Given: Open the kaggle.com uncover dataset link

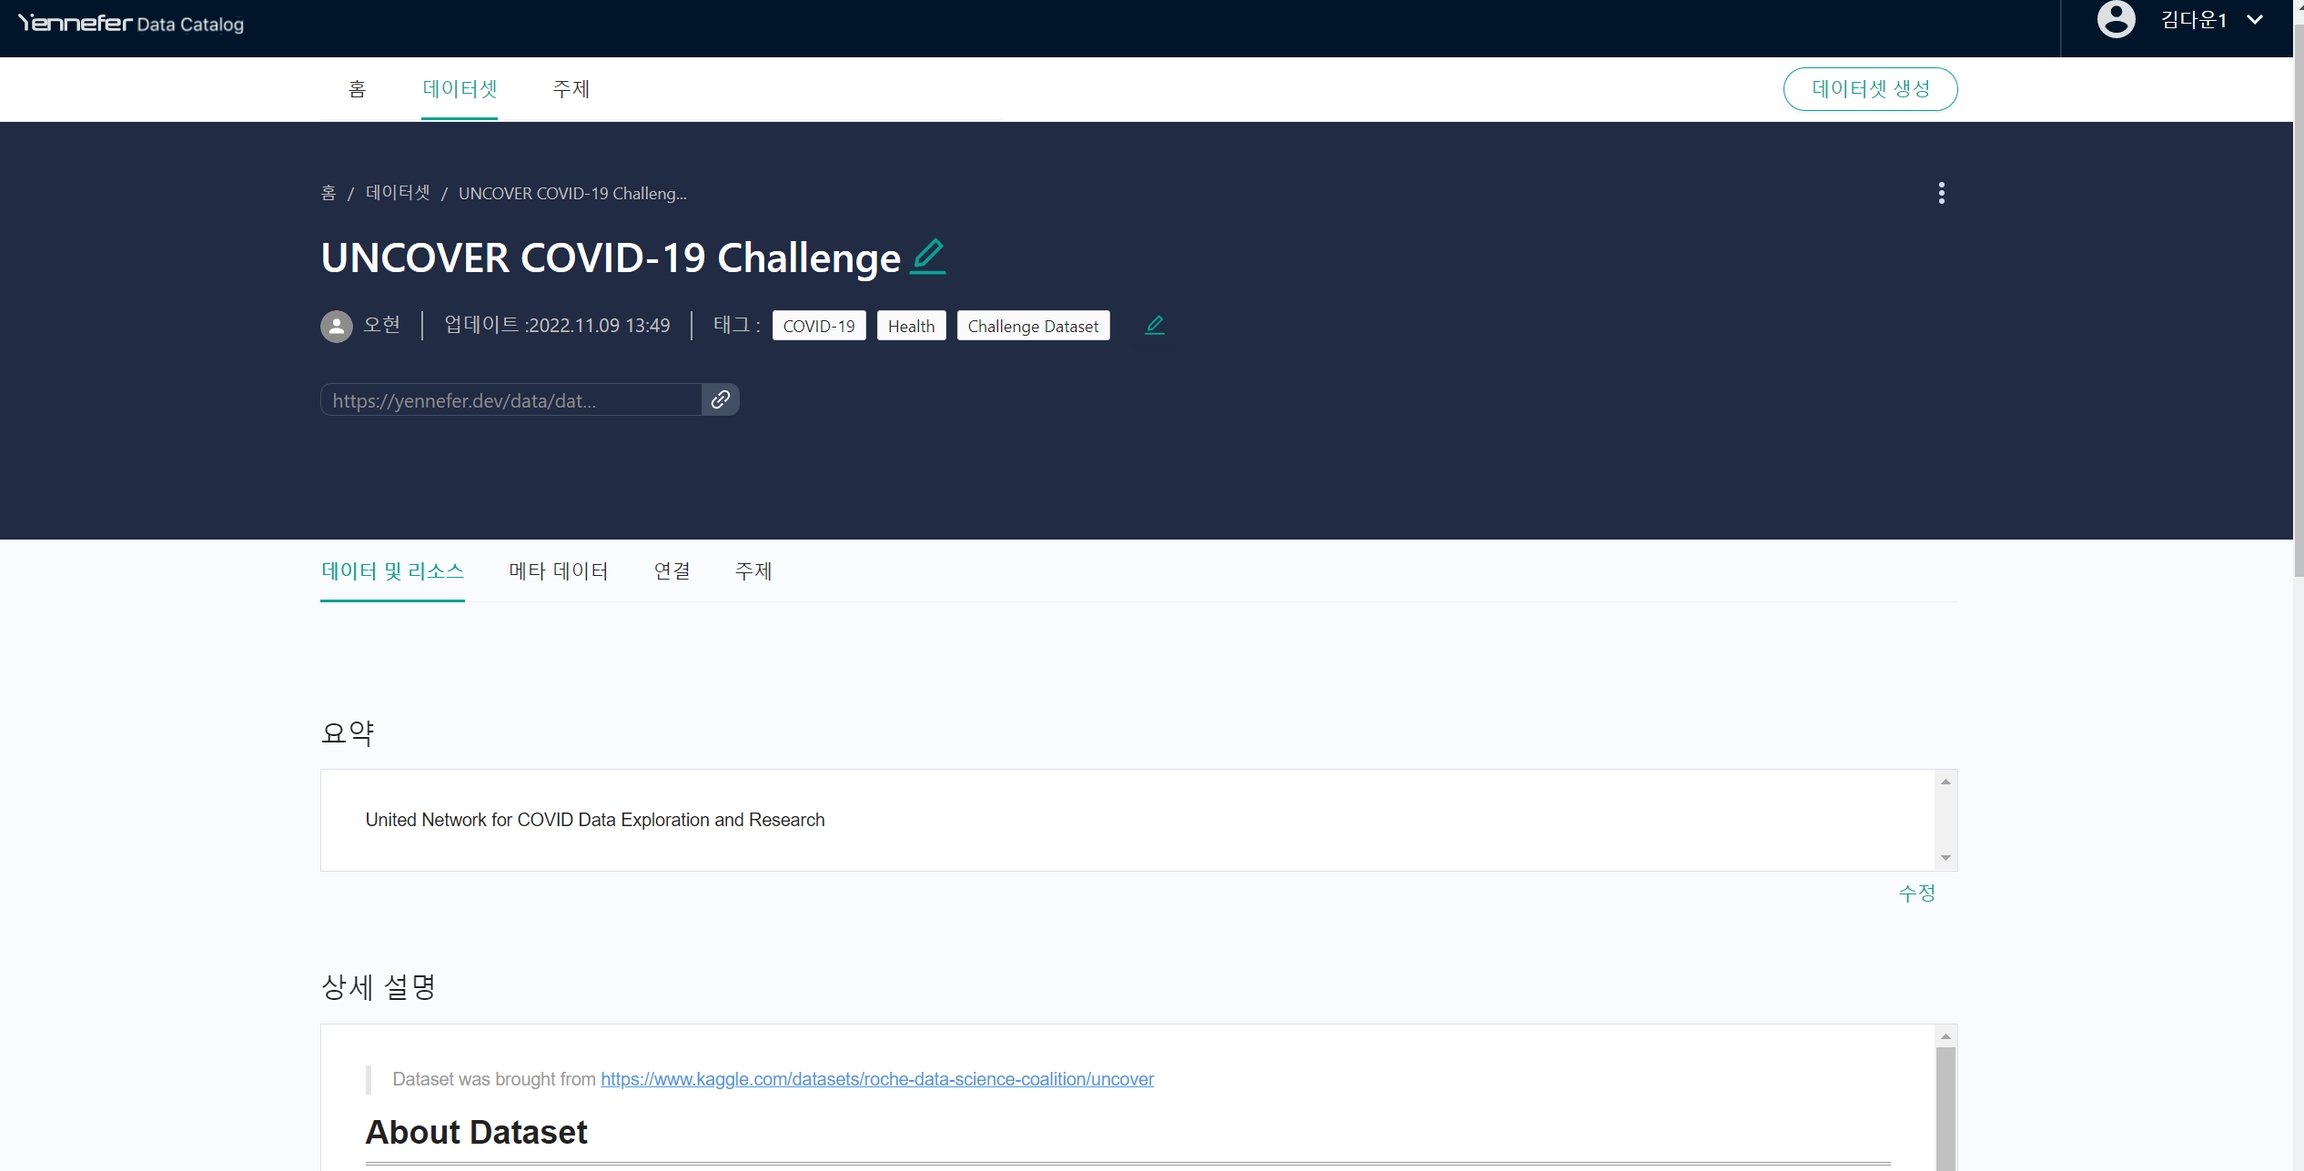Looking at the screenshot, I should coord(876,1079).
